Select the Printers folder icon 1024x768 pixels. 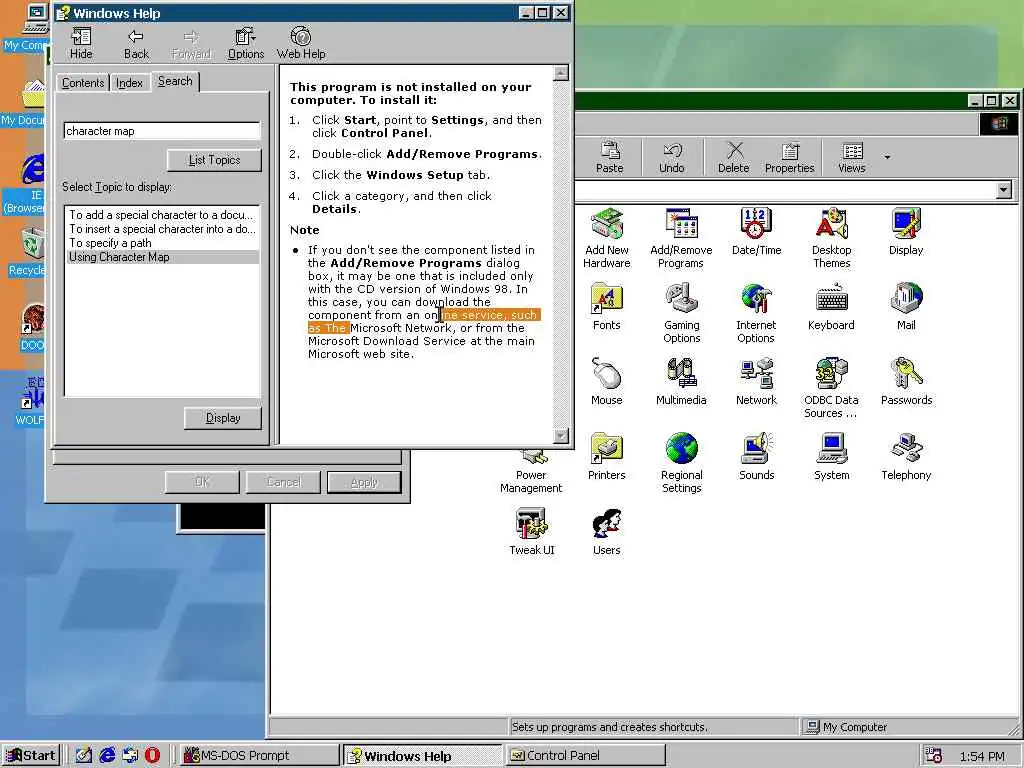click(607, 457)
